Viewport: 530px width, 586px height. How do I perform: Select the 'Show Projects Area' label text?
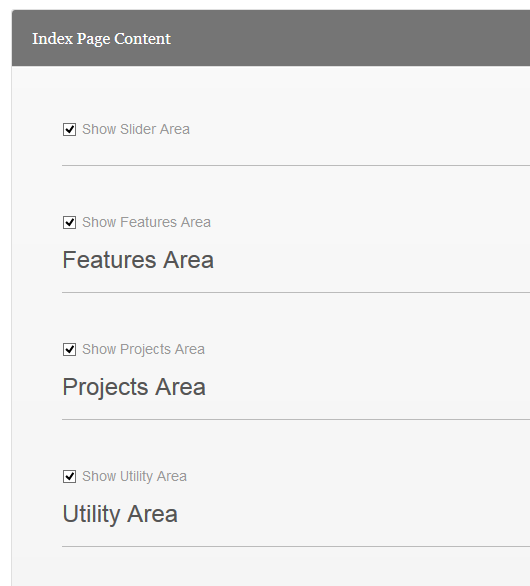click(x=143, y=349)
